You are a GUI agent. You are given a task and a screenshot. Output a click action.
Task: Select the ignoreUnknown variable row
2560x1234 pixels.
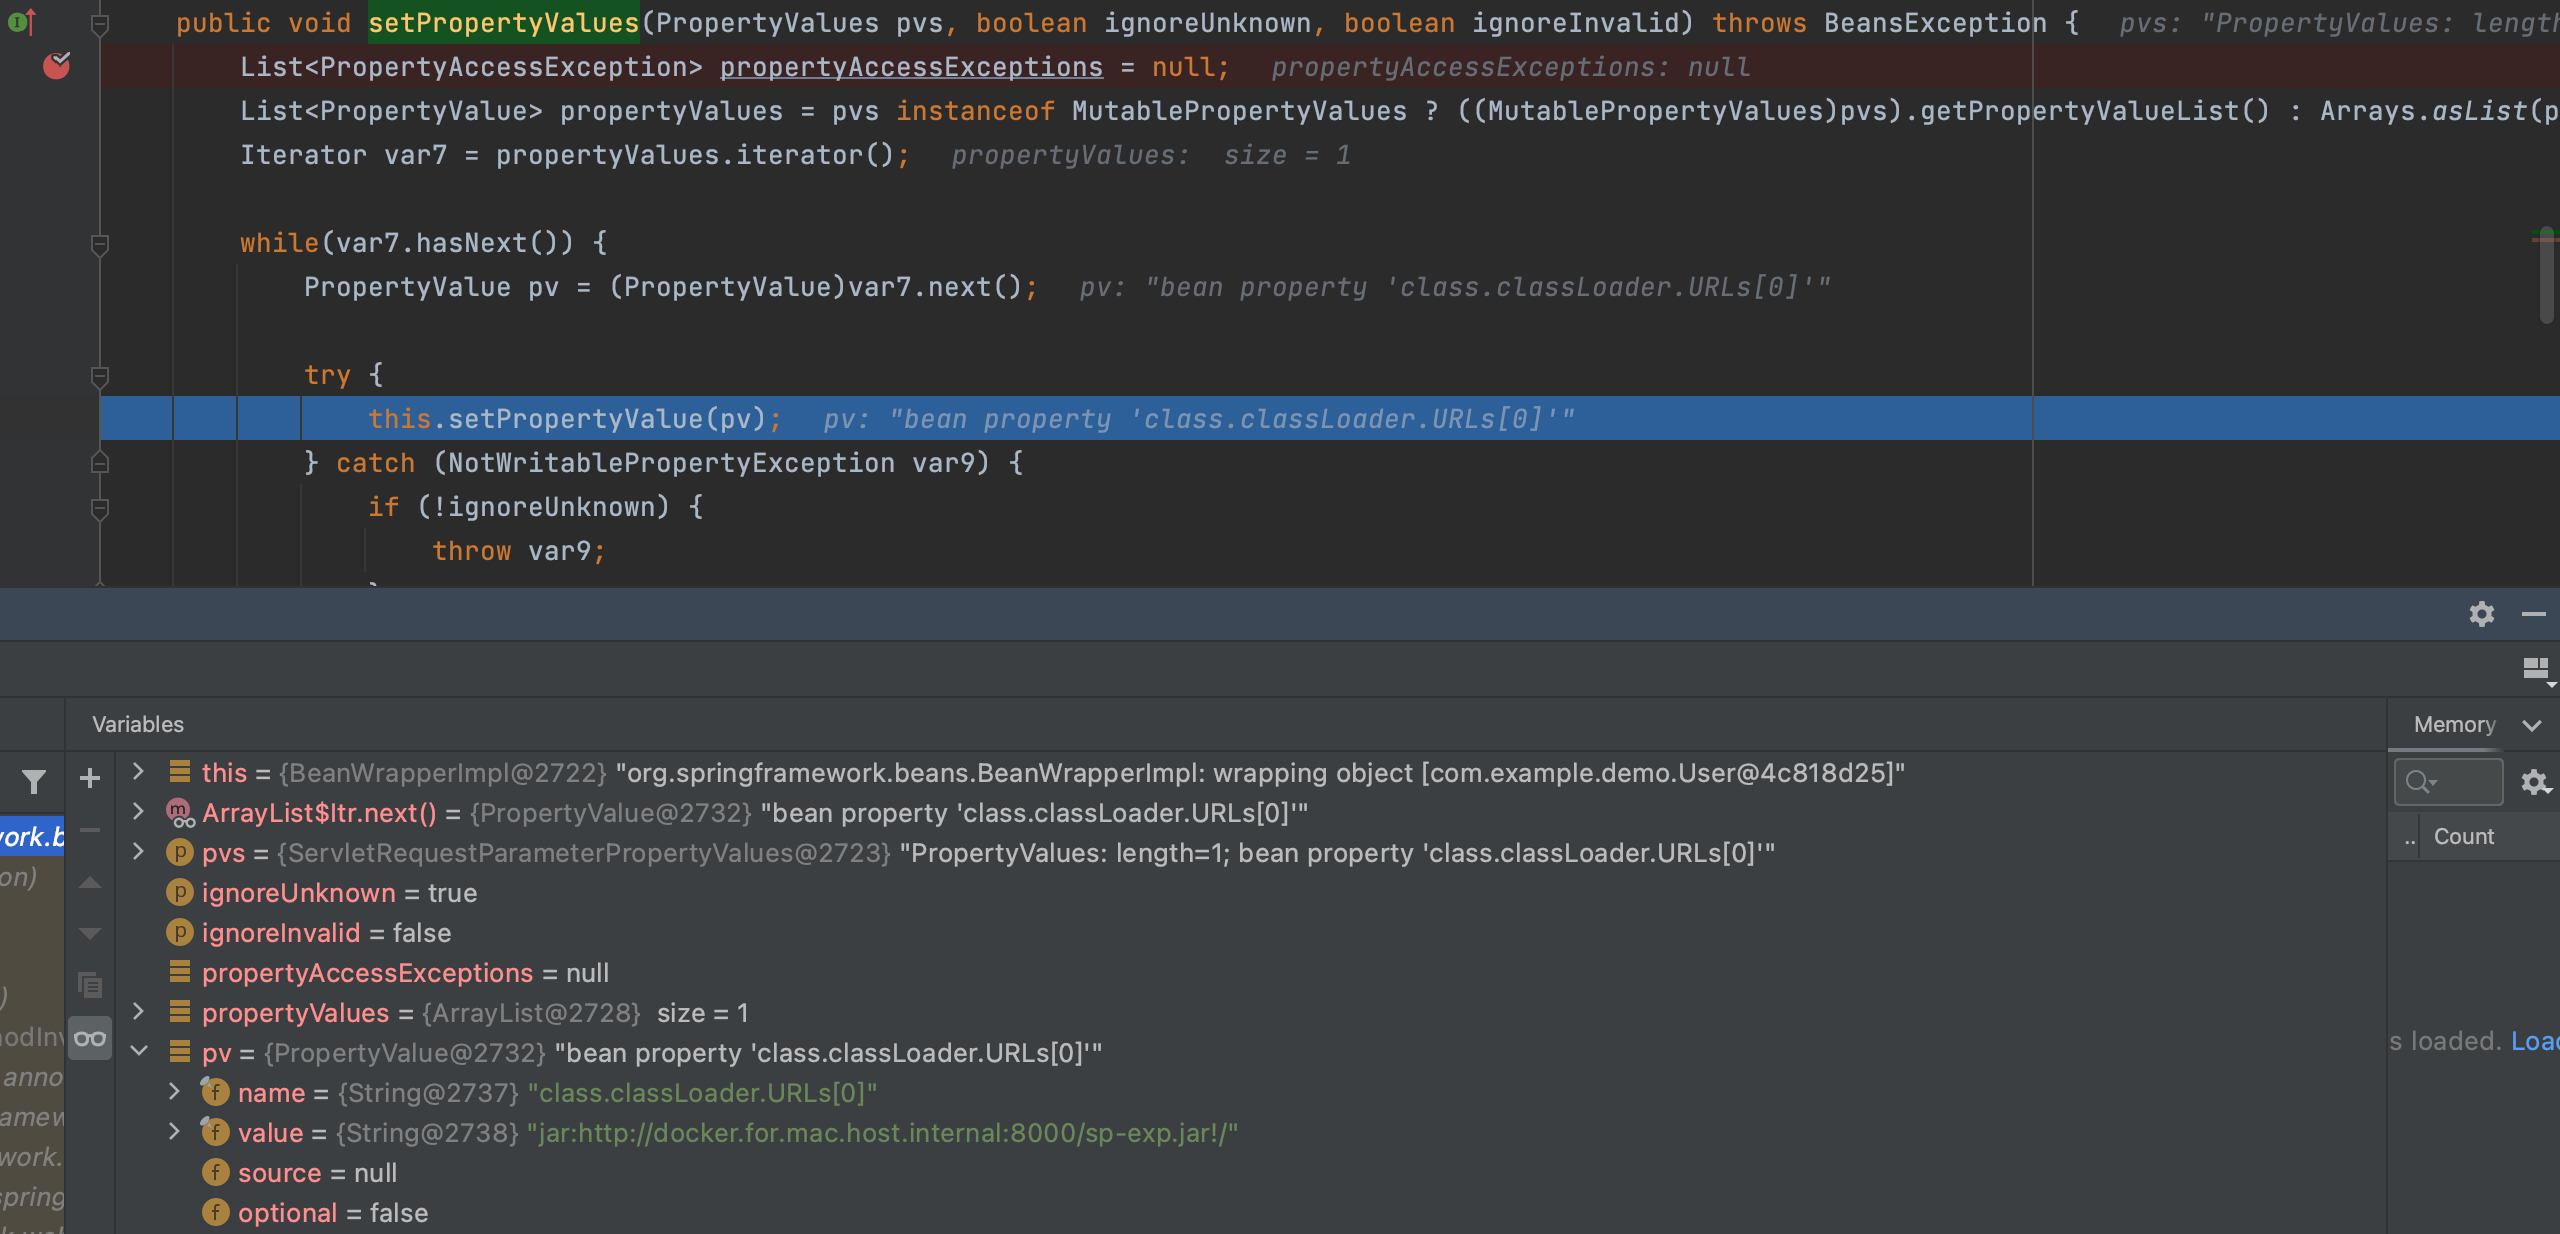tap(1250, 893)
